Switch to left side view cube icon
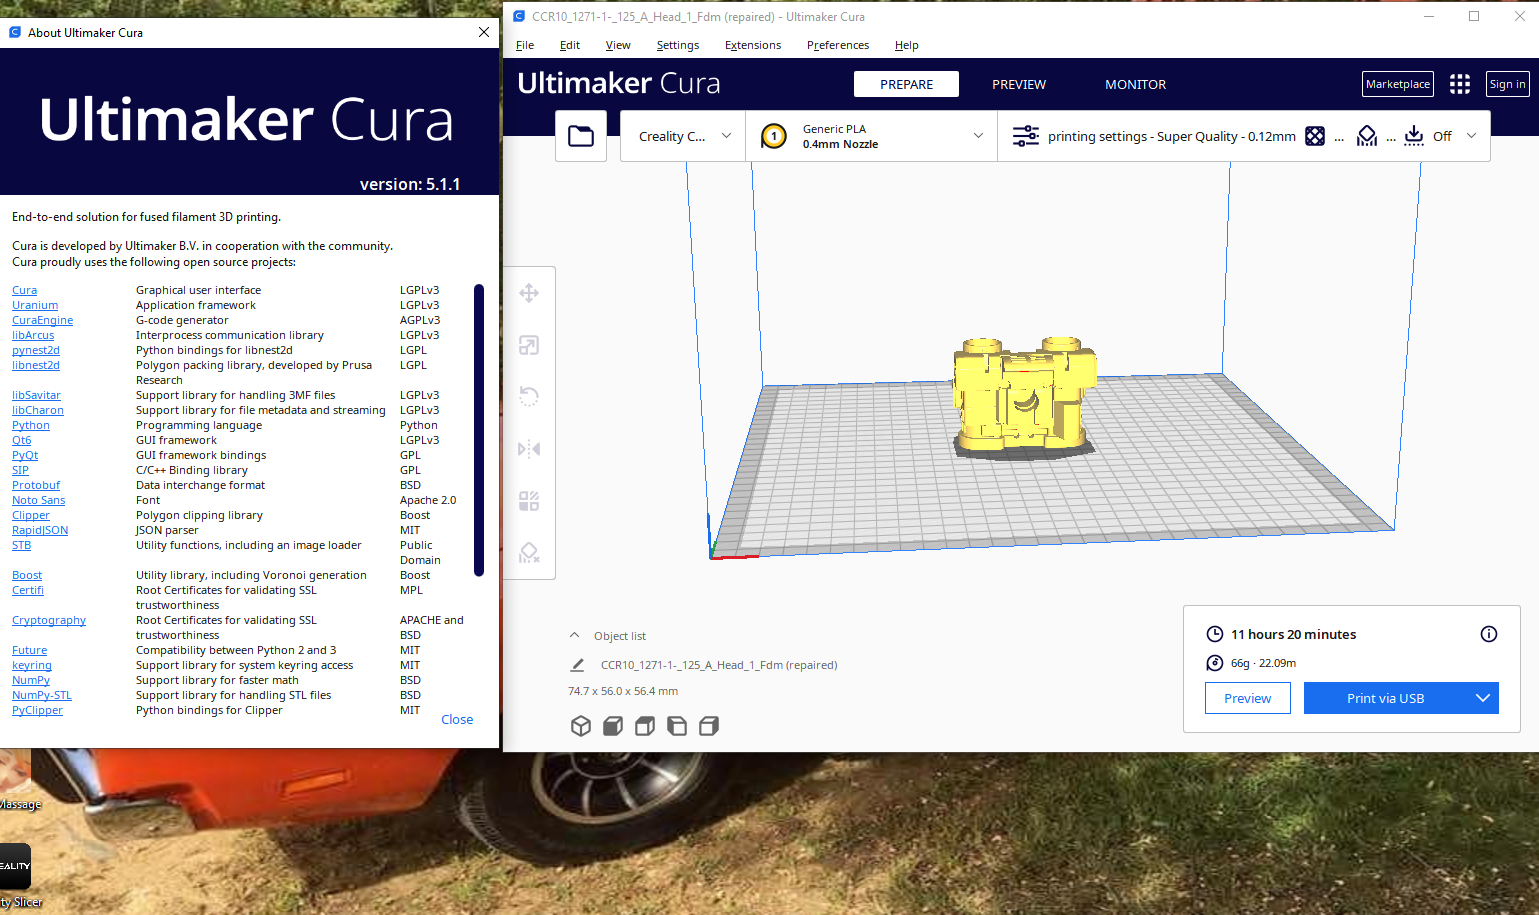 click(x=677, y=726)
